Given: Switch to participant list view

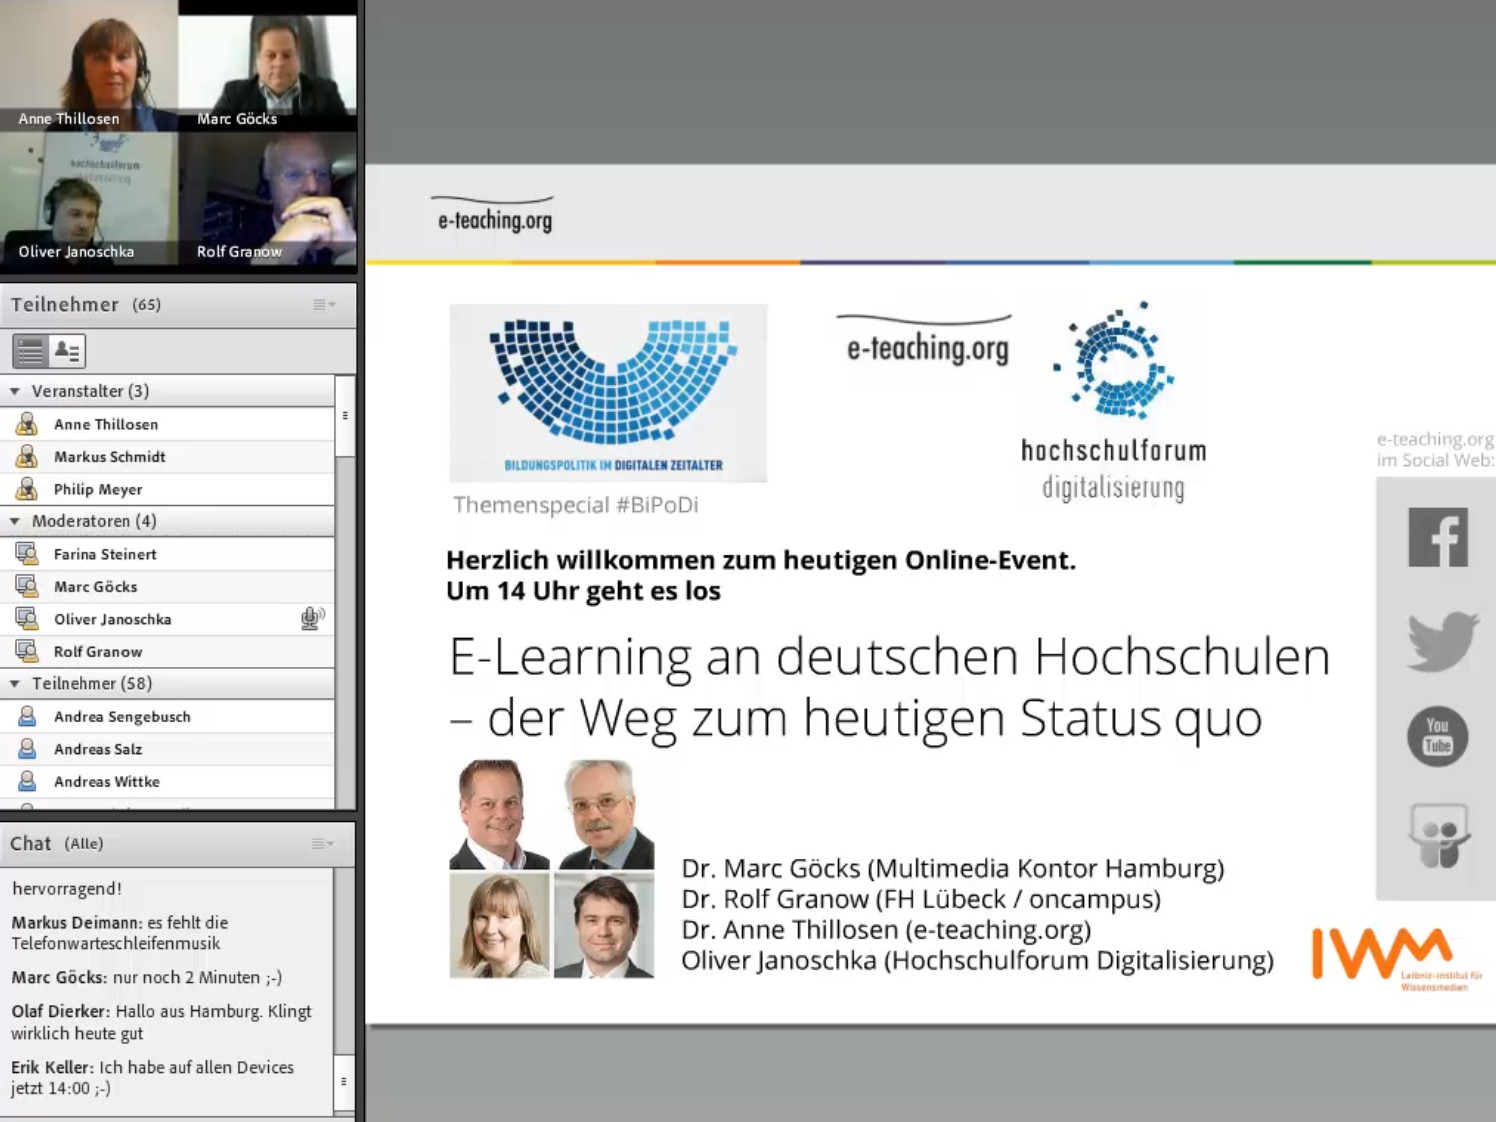Looking at the screenshot, I should (x=30, y=351).
